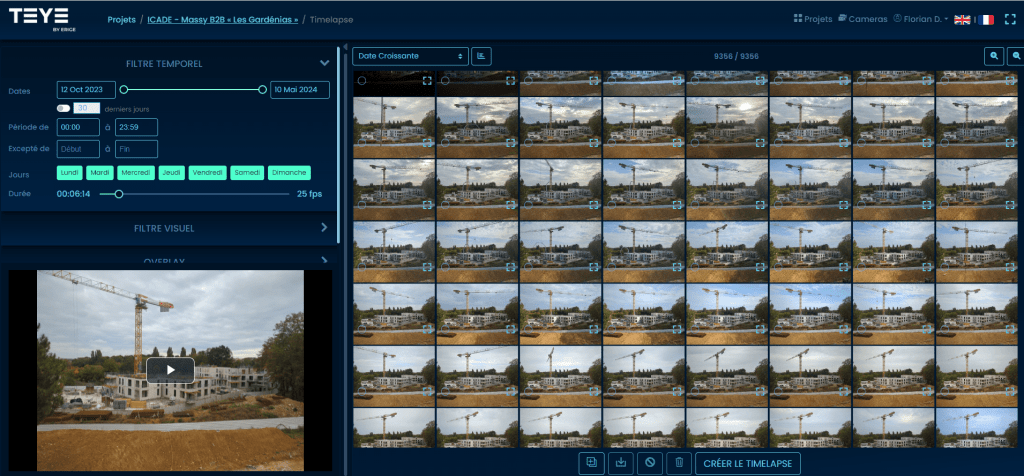This screenshot has height=476, width=1024.
Task: Open the Projets menu in top navigation
Action: (812, 19)
